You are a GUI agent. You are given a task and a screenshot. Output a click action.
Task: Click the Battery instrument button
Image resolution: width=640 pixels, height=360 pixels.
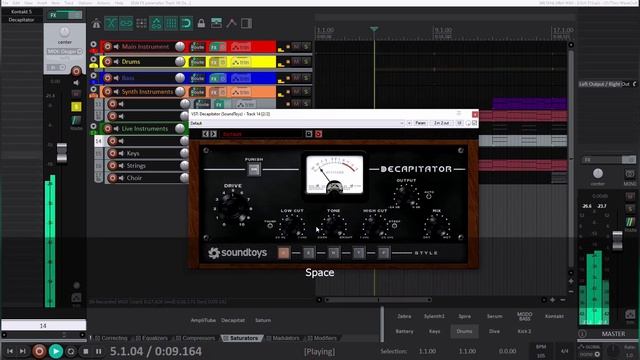404,331
